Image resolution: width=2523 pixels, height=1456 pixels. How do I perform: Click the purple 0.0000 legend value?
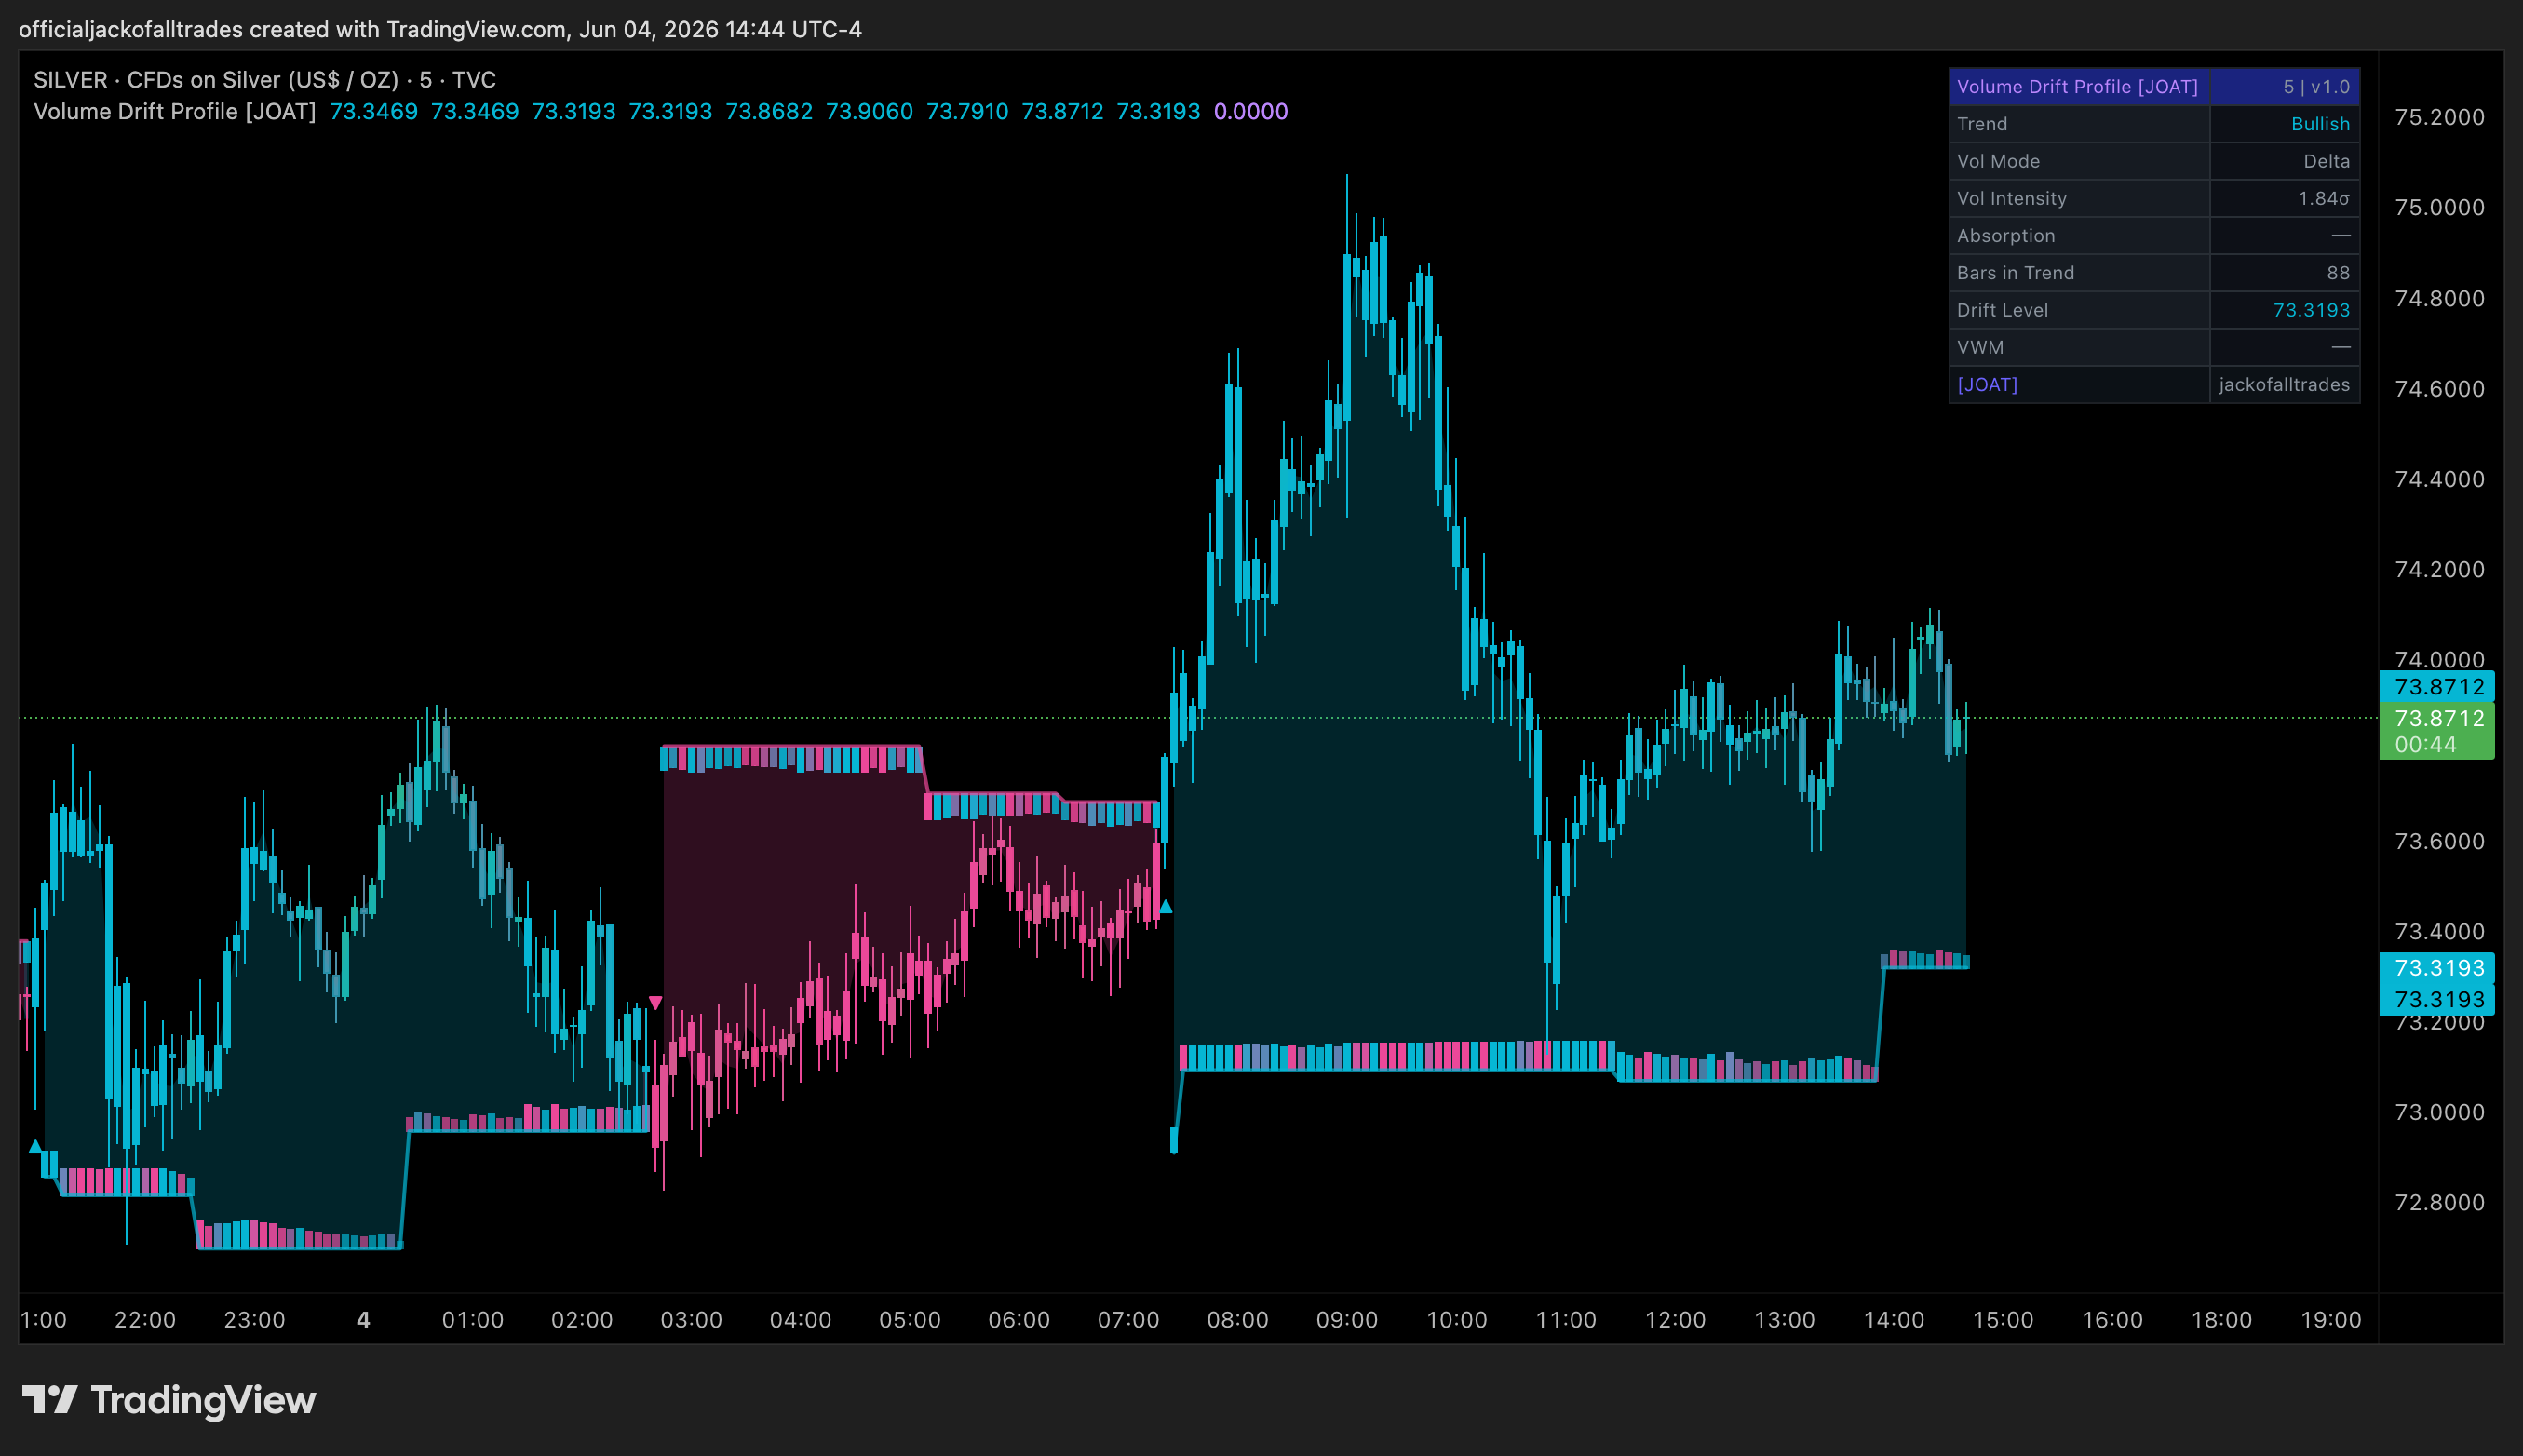[x=1251, y=111]
